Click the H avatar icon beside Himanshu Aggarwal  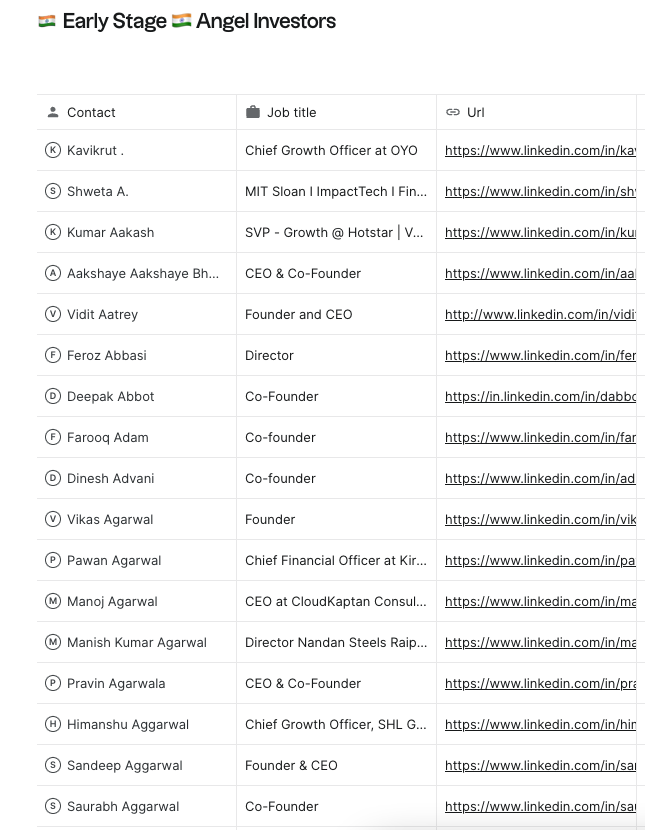(53, 725)
